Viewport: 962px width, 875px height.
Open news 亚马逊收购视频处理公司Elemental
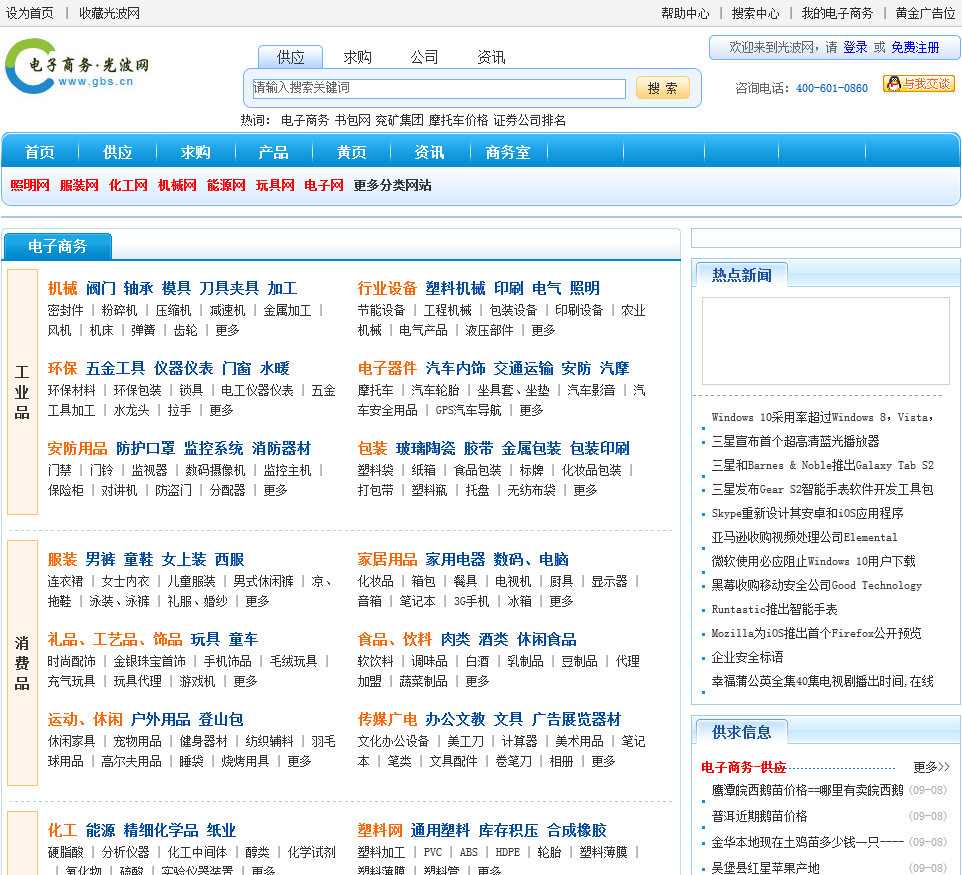(x=804, y=537)
